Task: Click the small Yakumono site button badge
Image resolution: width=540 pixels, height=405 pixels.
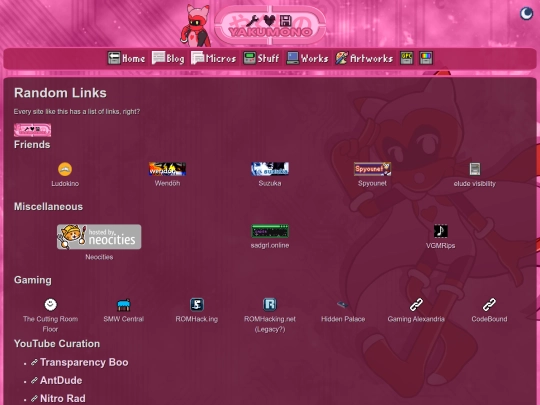Action: 32,130
